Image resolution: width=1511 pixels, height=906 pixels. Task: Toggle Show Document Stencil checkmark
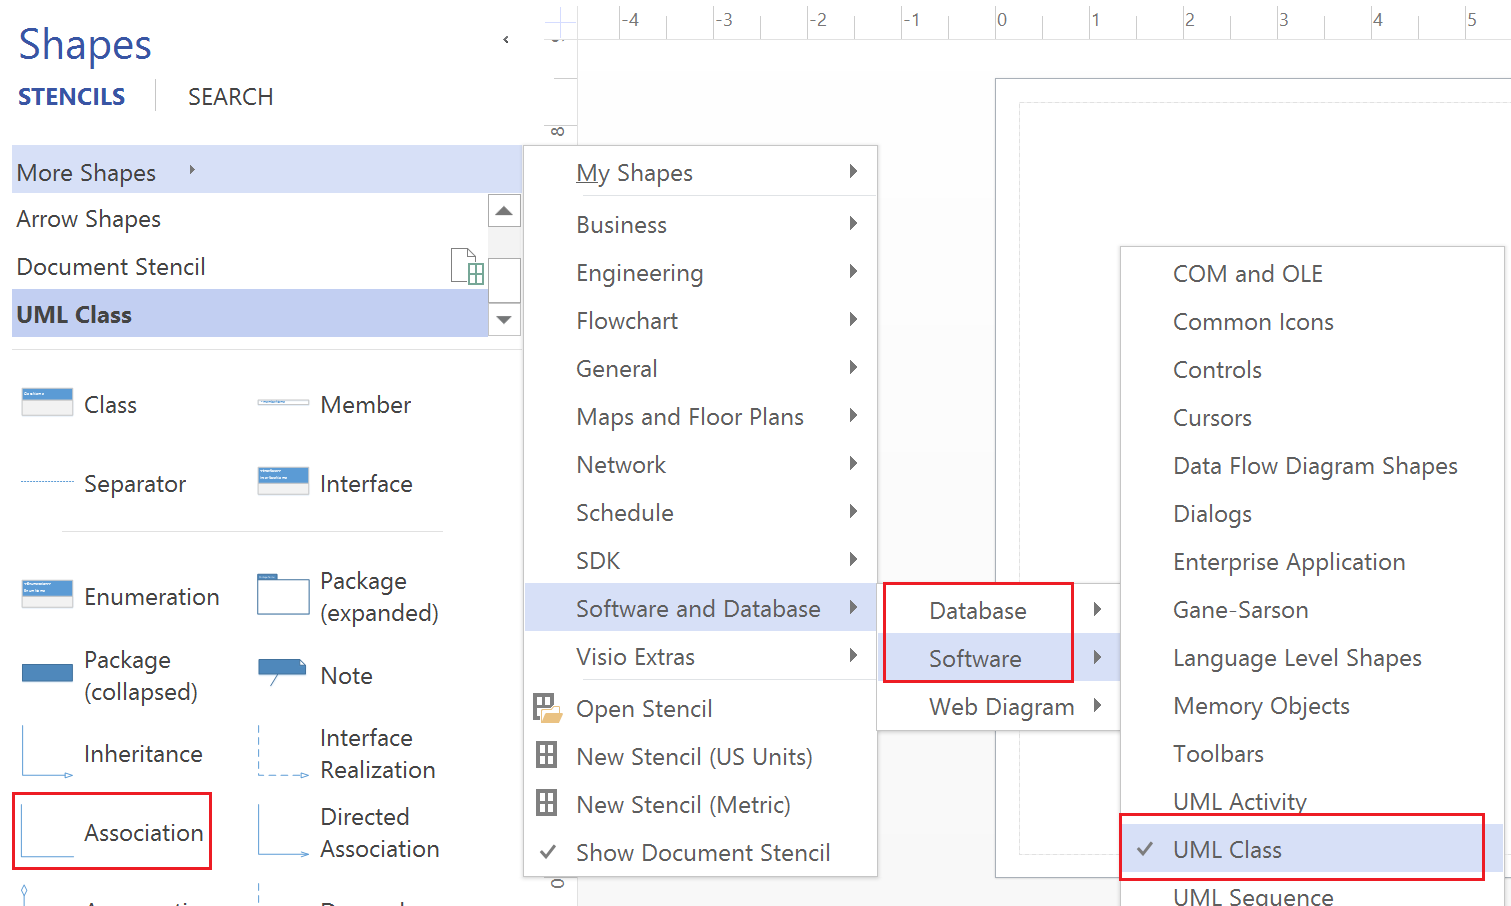pyautogui.click(x=548, y=852)
